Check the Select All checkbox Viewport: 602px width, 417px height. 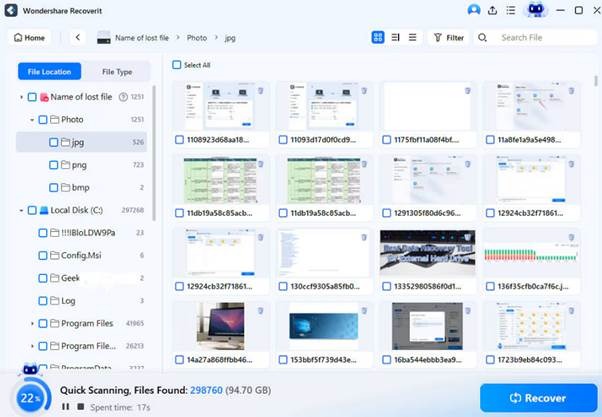click(x=177, y=65)
